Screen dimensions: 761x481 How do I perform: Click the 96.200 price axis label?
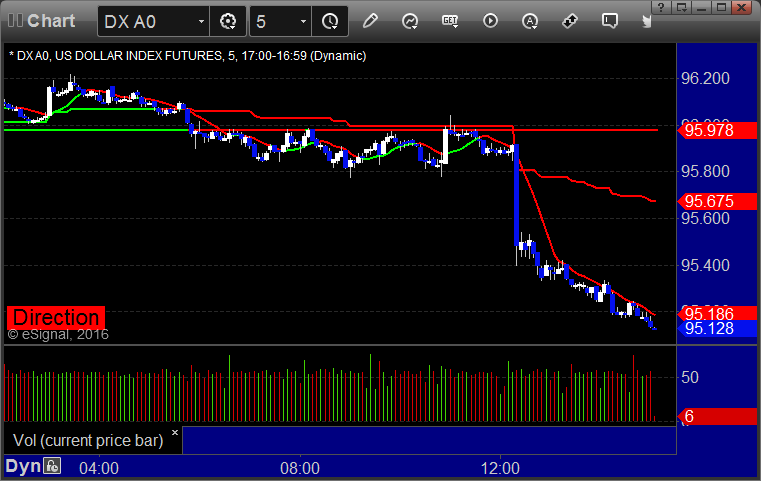(x=705, y=78)
